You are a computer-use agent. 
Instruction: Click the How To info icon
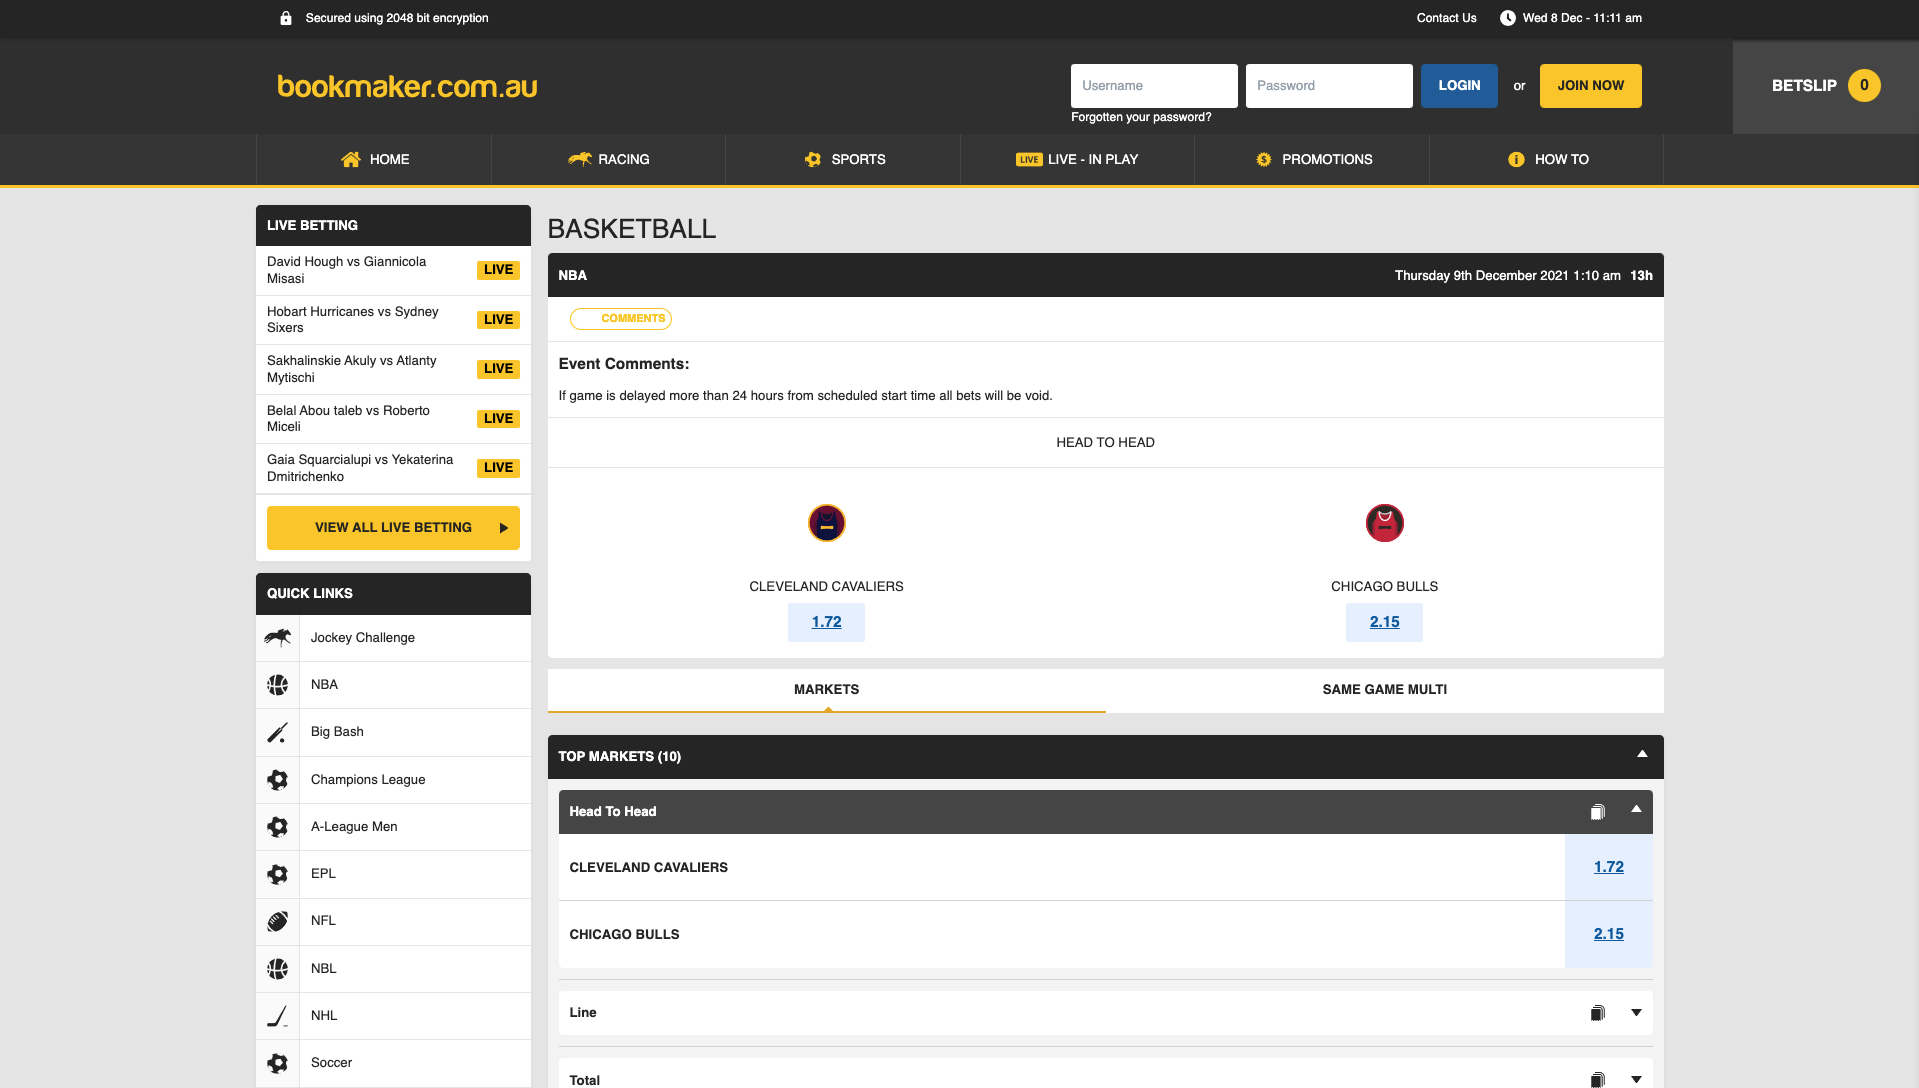(1516, 159)
